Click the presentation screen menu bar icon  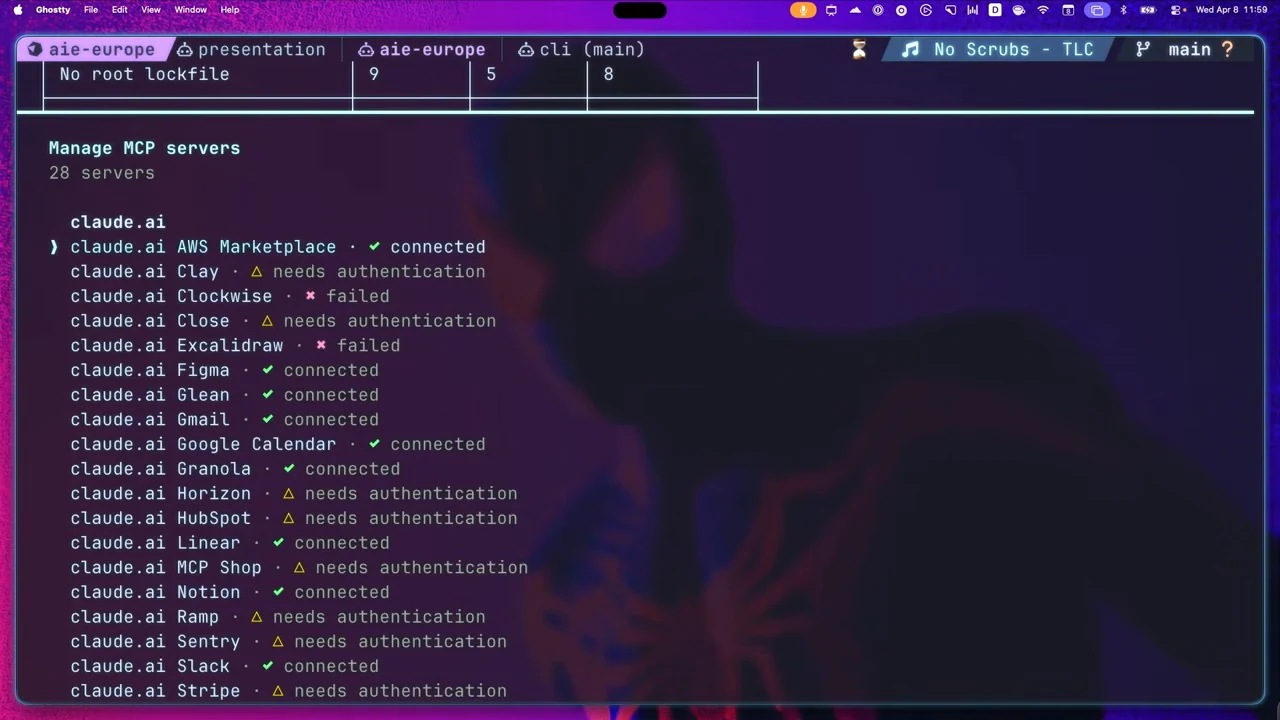(x=830, y=10)
